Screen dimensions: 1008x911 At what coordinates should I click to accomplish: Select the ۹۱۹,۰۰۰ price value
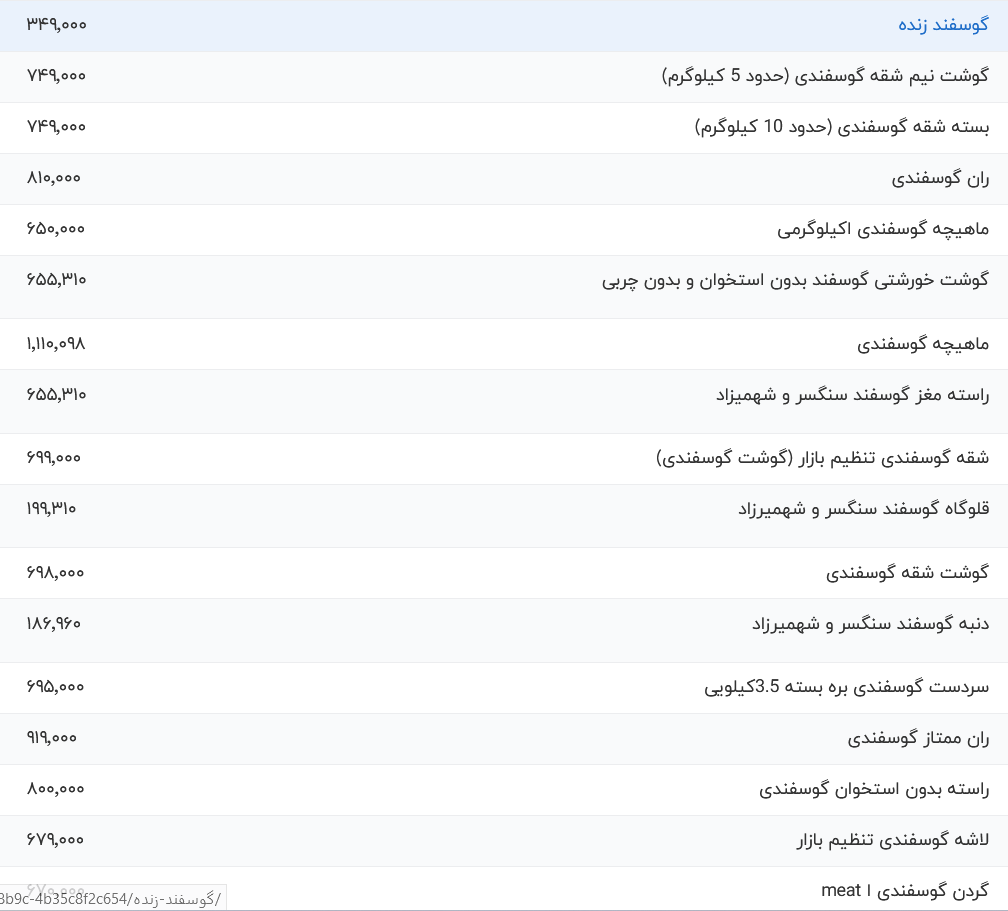point(54,738)
